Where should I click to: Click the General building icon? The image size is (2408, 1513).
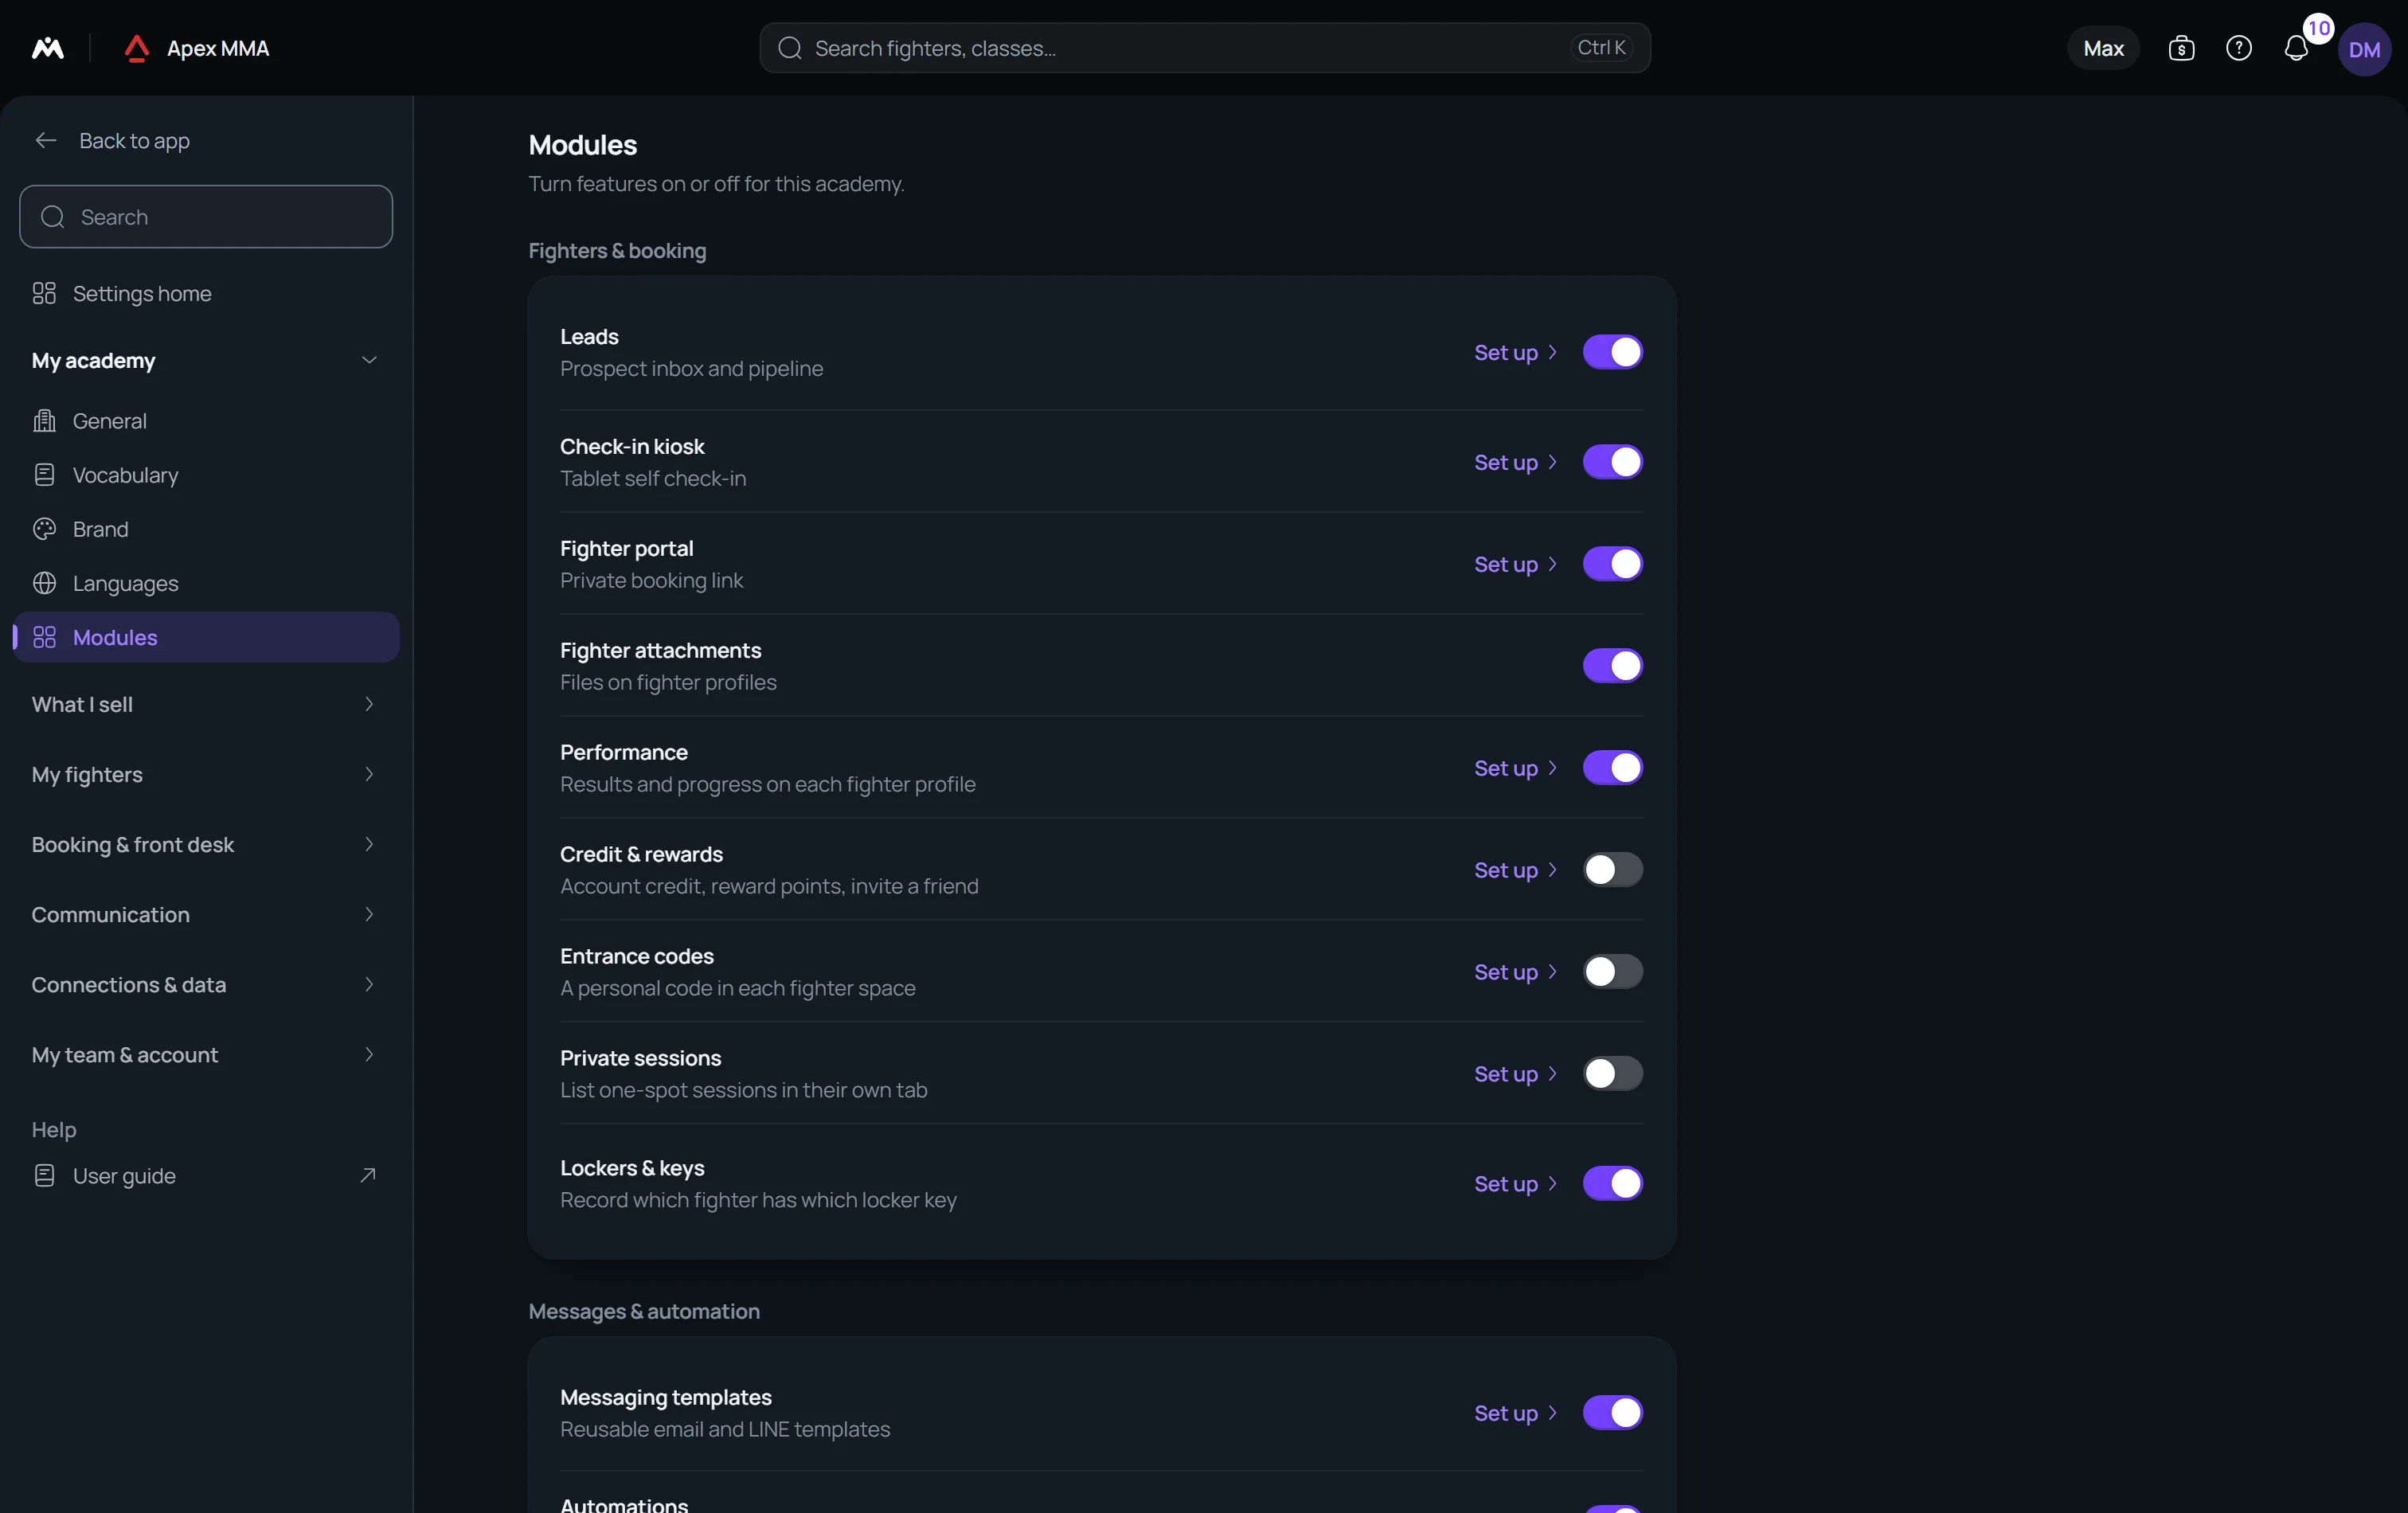click(x=44, y=421)
